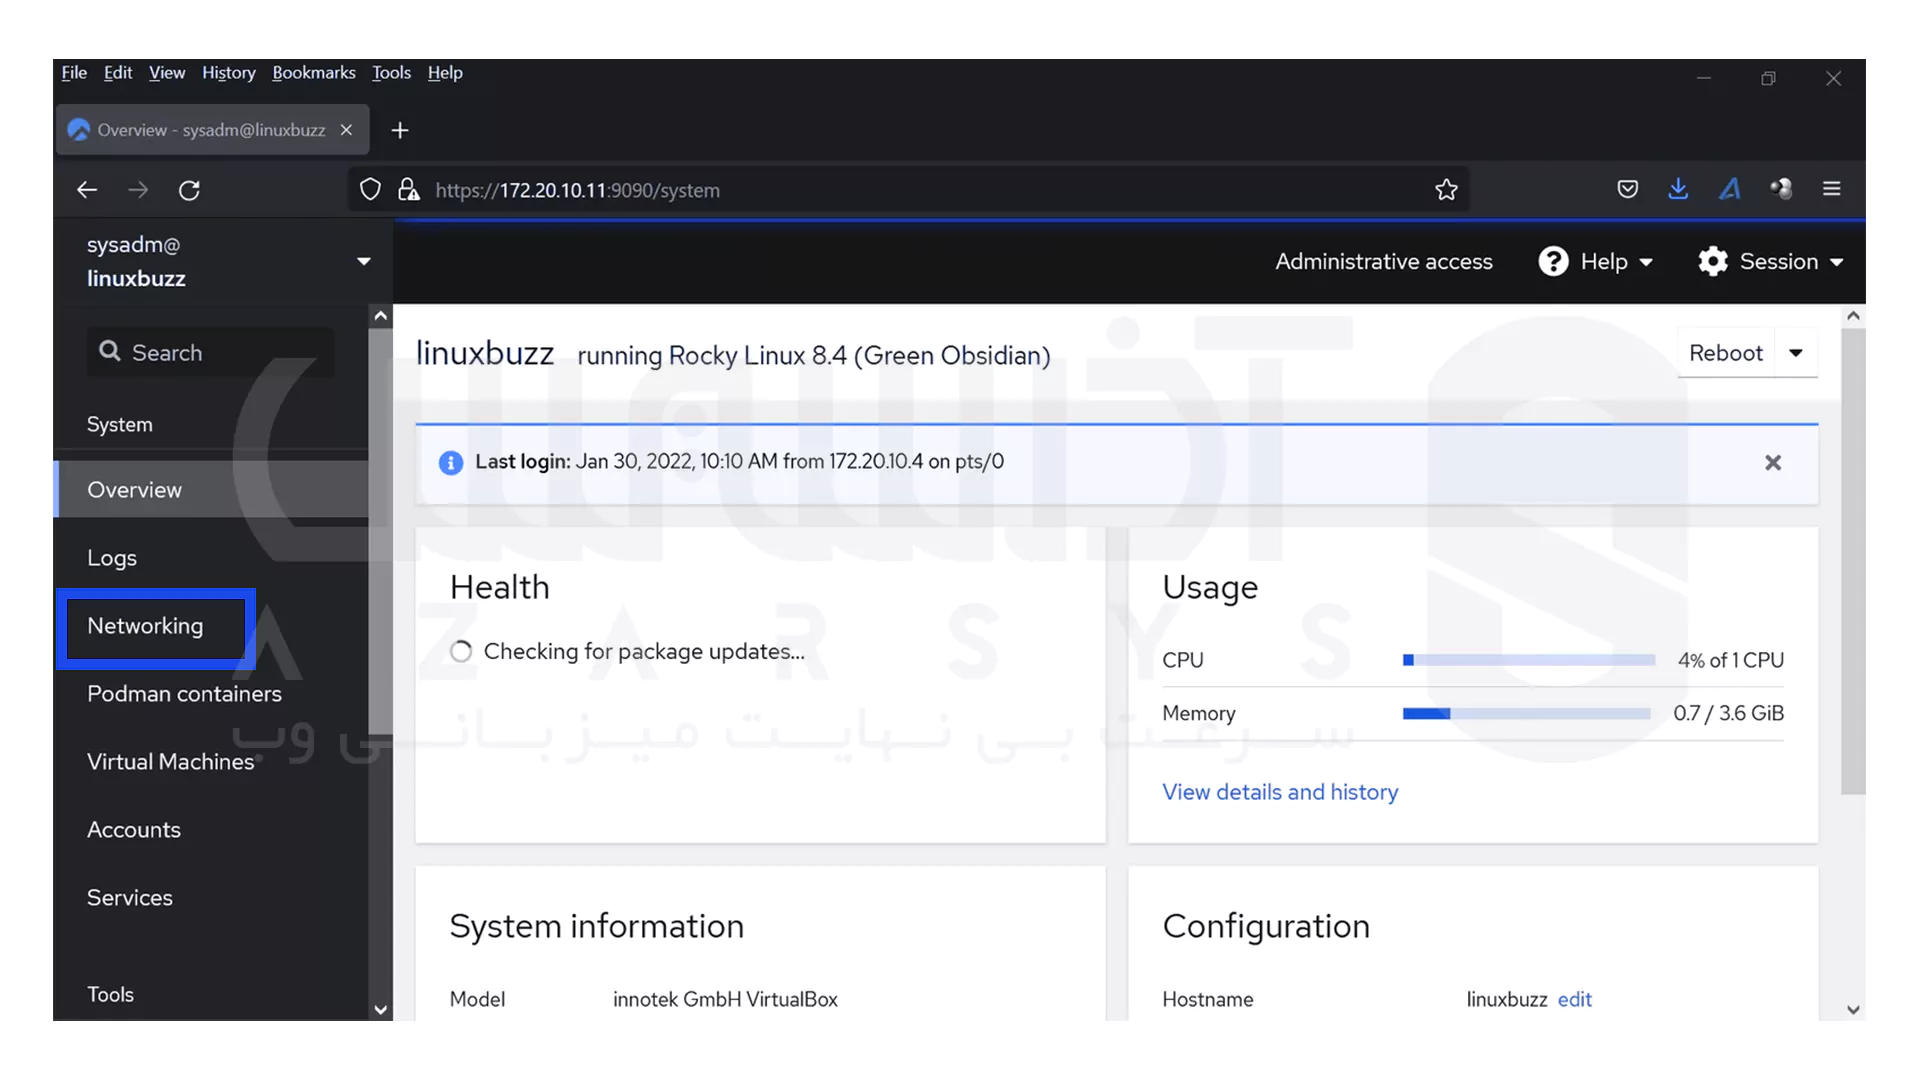The width and height of the screenshot is (1920, 1080).
Task: Click the 'Tools' sidebar section label
Action: (110, 994)
